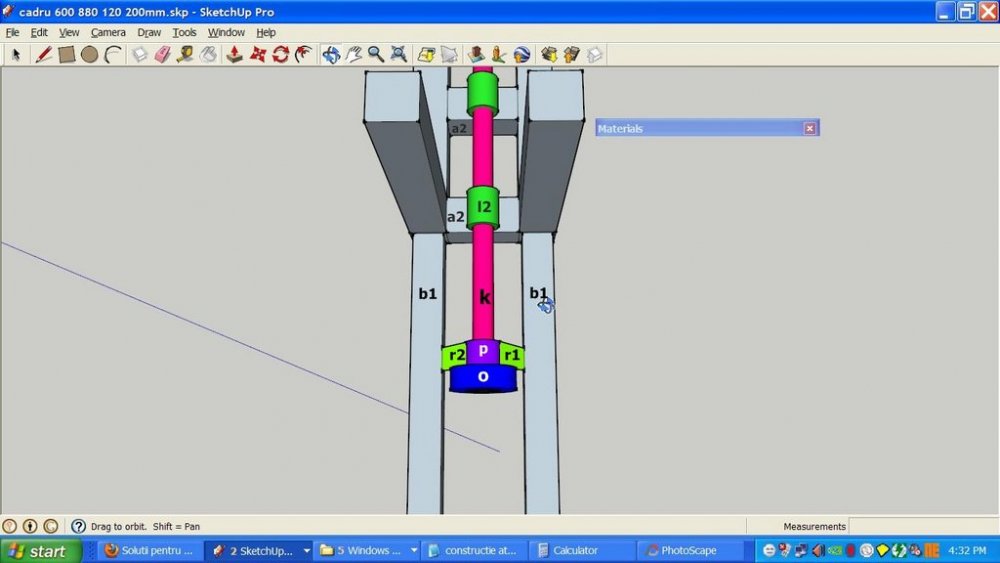Switch to Calculator in taskbar
This screenshot has height=563, width=1000.
[582, 550]
